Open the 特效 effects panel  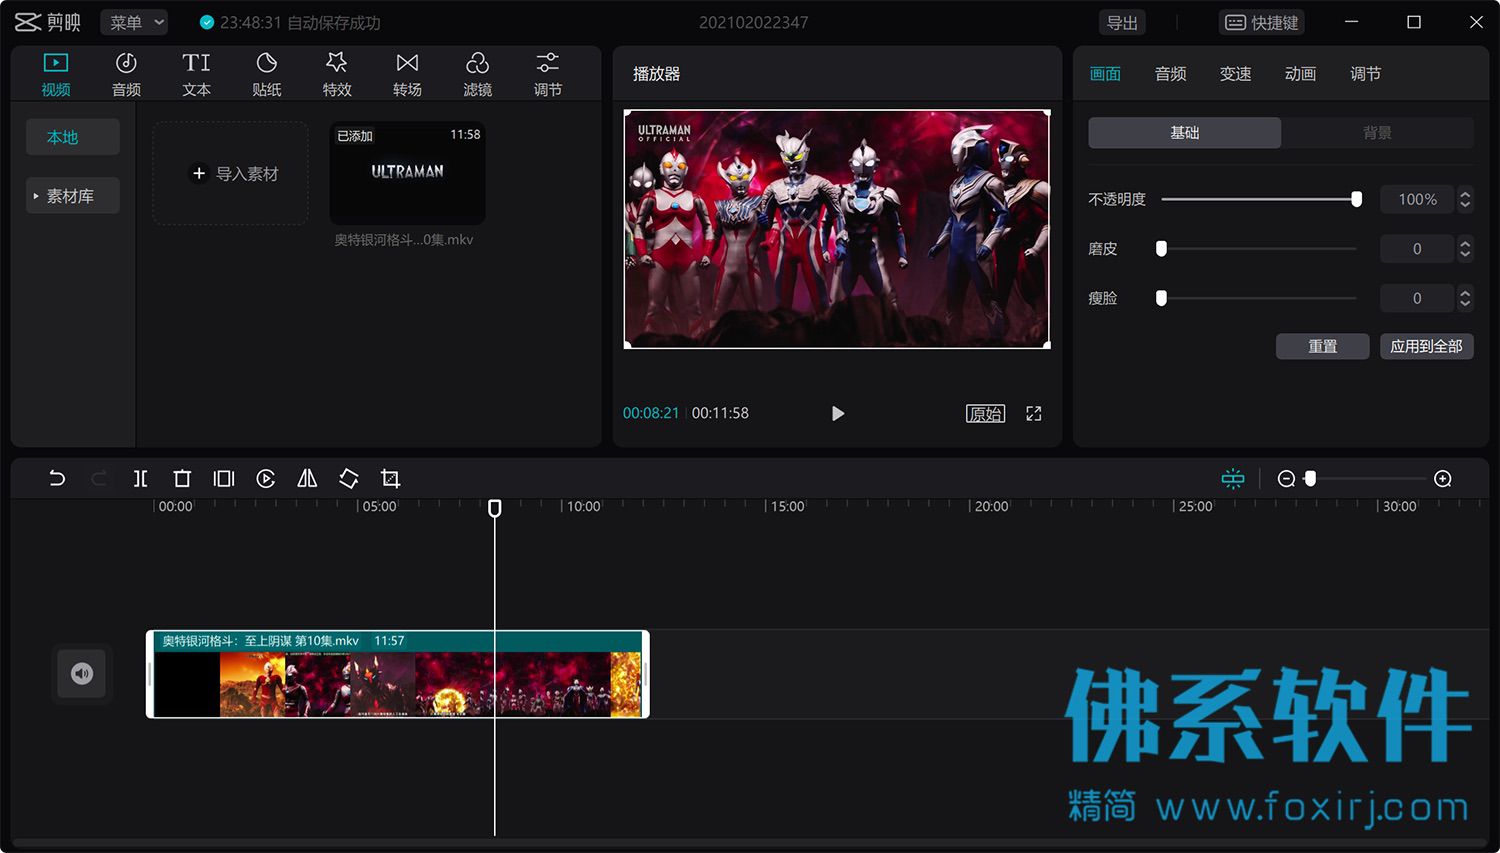pos(337,74)
